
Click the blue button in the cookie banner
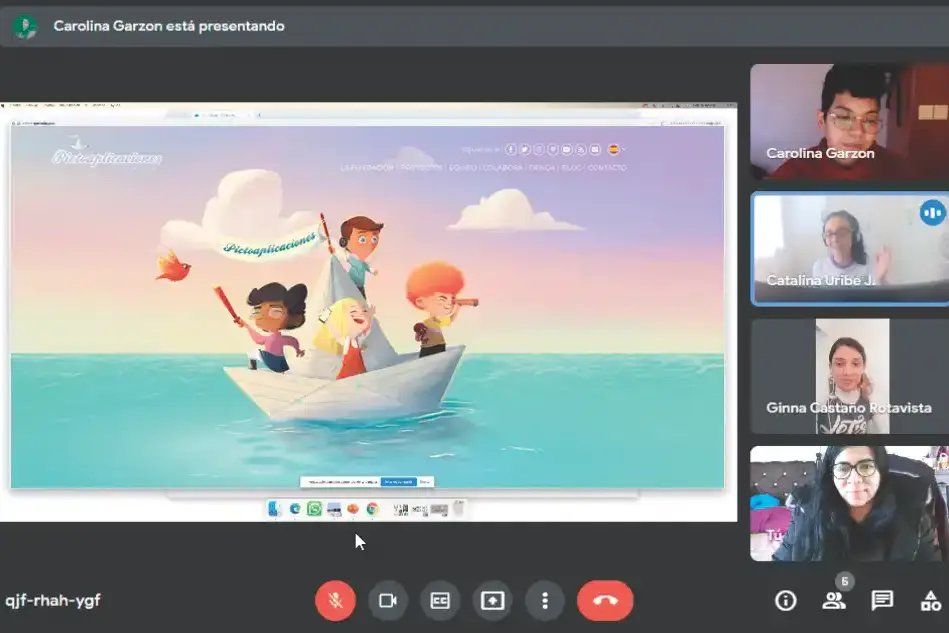[399, 482]
